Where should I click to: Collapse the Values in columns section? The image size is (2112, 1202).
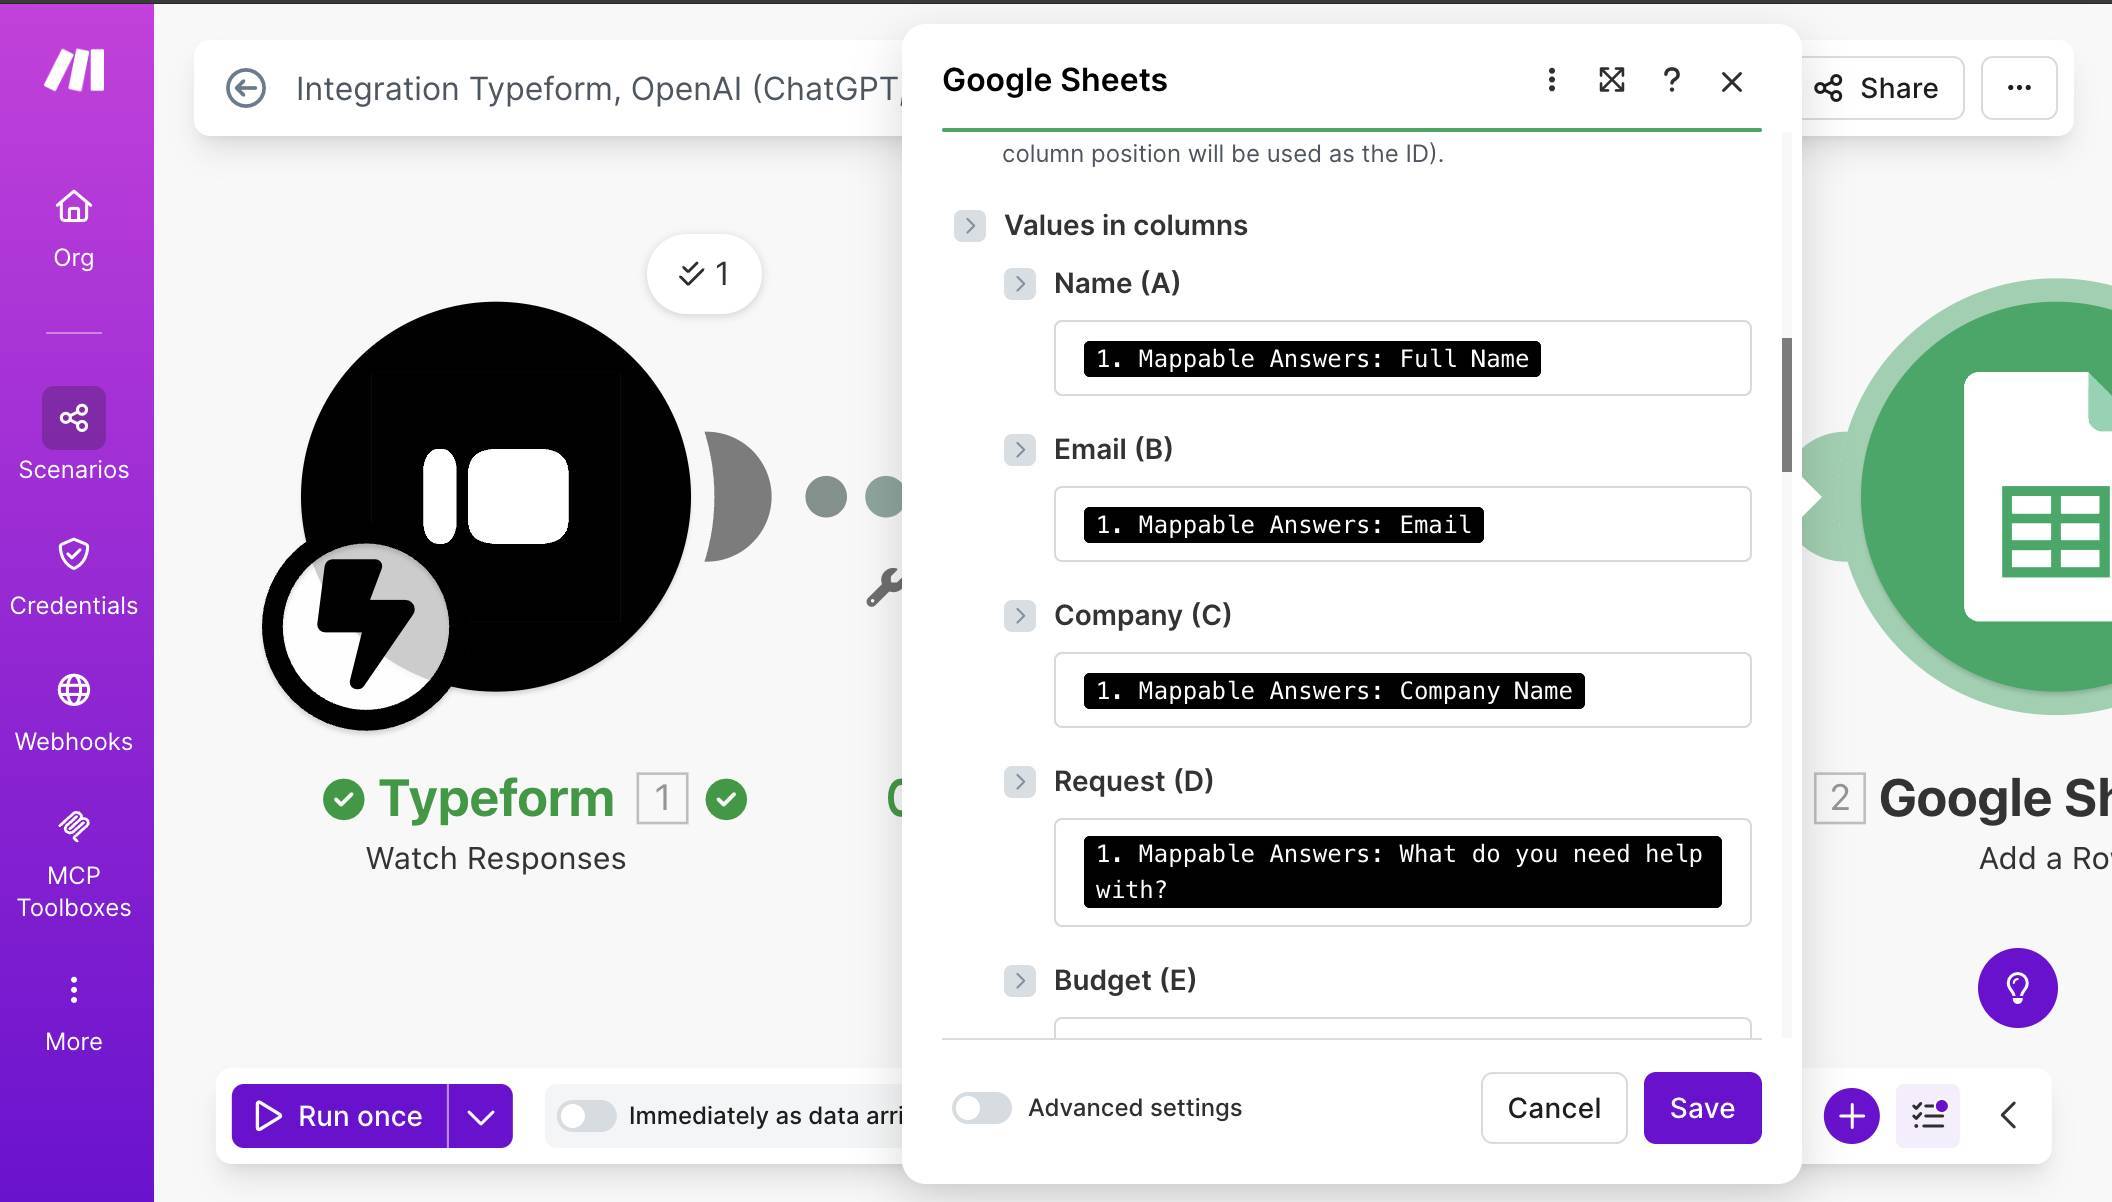point(969,225)
